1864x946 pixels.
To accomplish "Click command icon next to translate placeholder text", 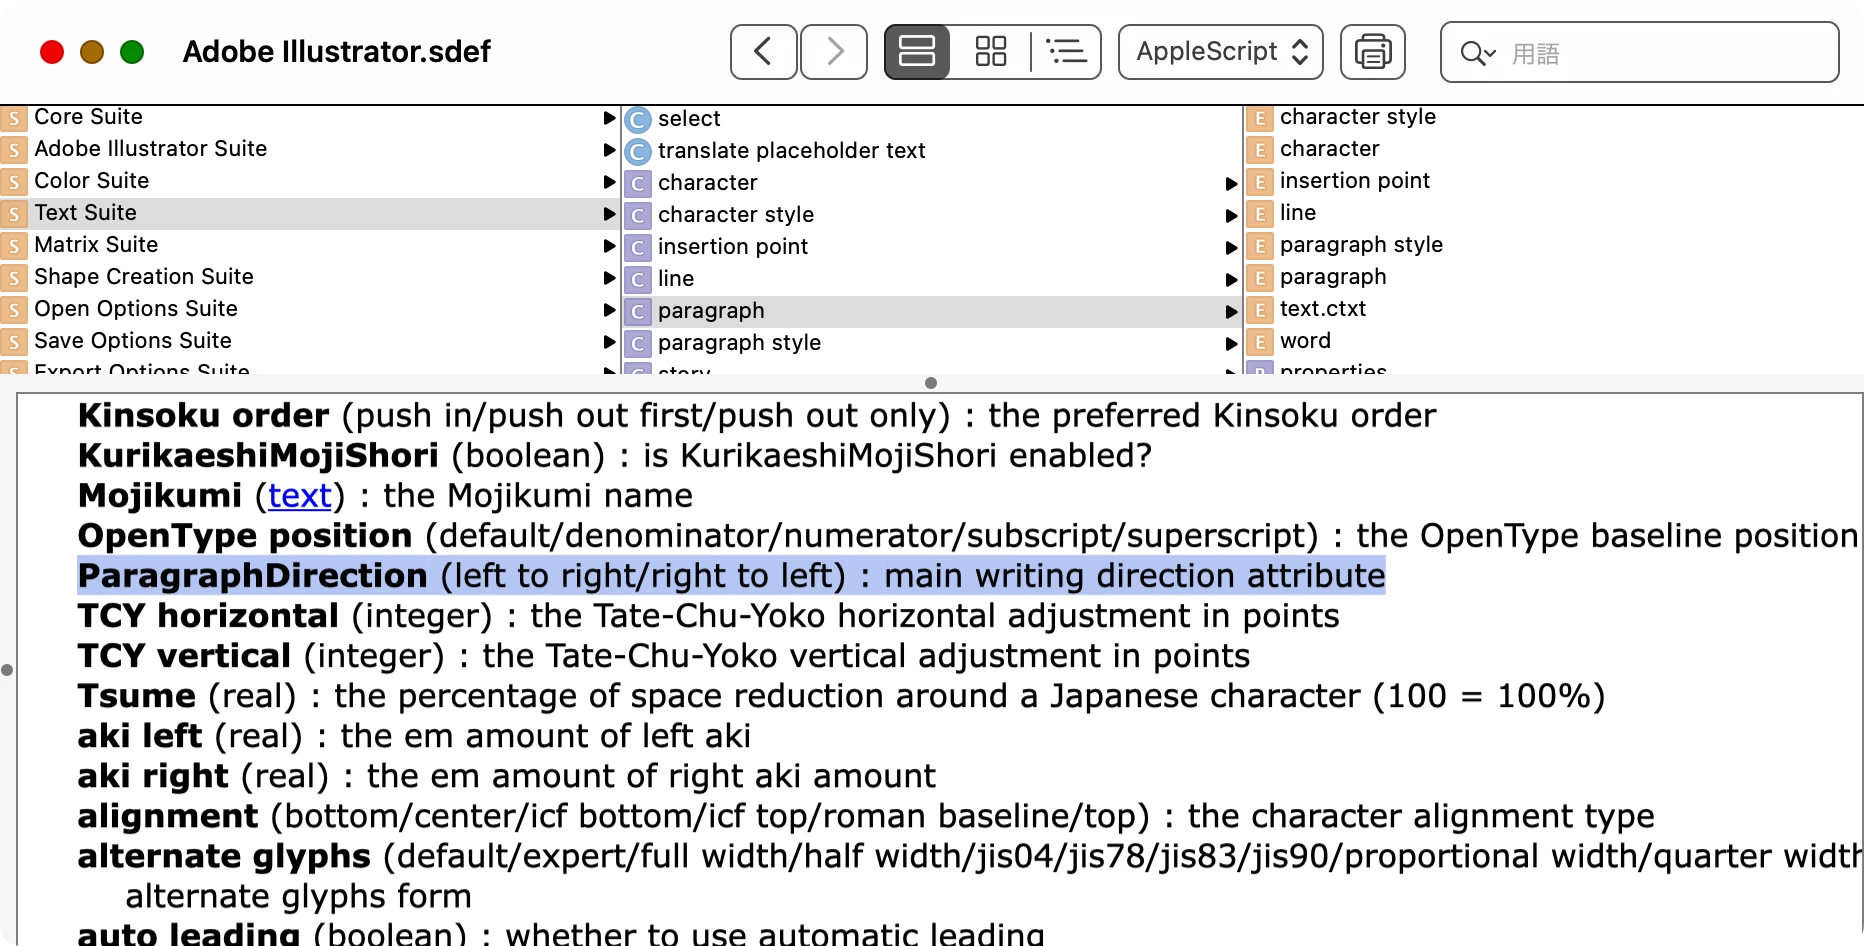I will pyautogui.click(x=638, y=152).
